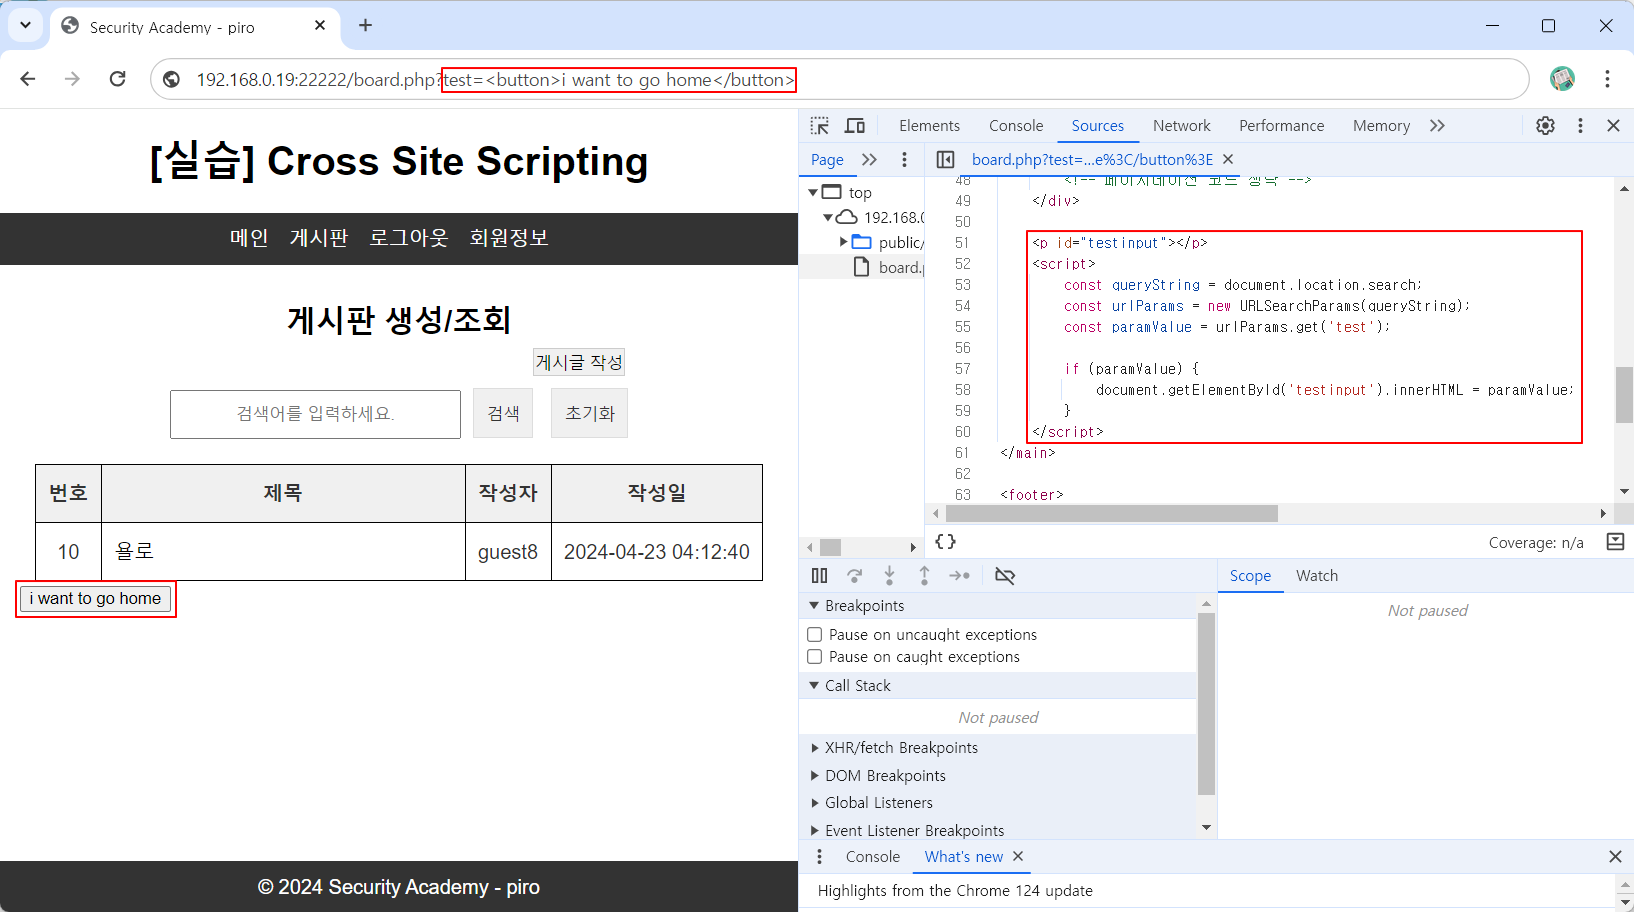Click the 로그아웃 link
Viewport: 1634px width, 912px height.
point(409,238)
